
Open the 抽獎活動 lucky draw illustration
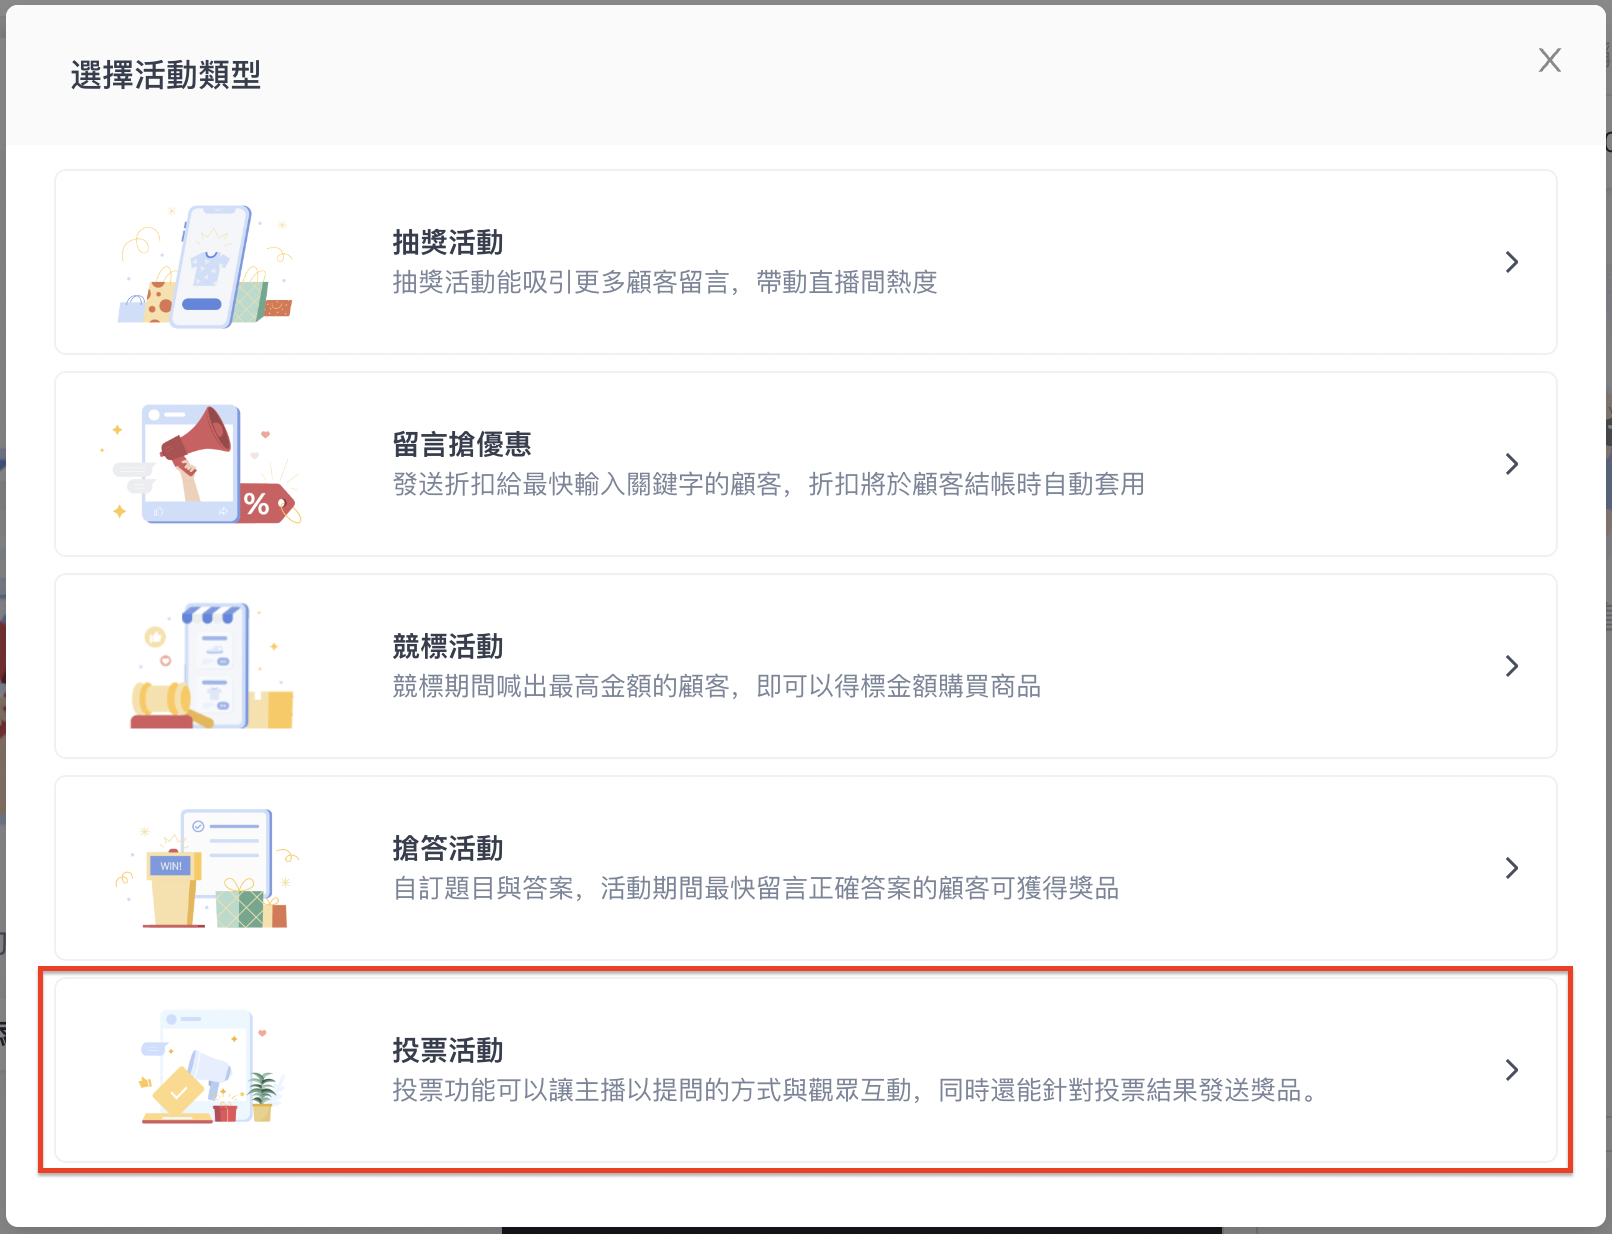[207, 265]
